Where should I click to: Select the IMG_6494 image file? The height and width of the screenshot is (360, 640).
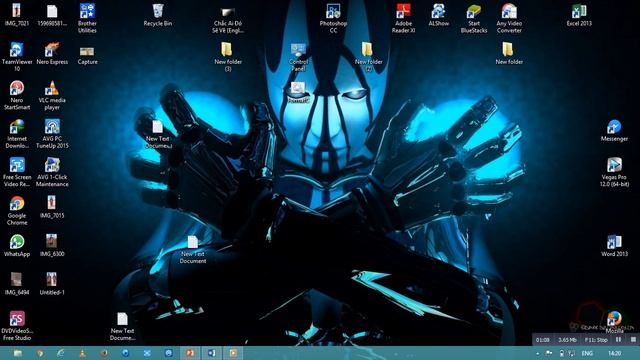coord(17,283)
